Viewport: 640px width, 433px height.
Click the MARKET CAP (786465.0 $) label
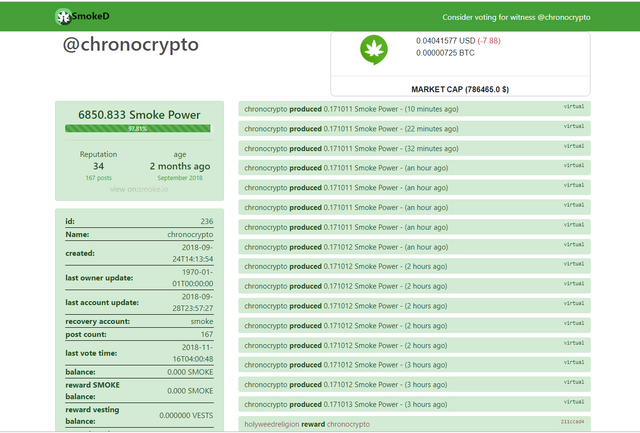click(x=460, y=89)
